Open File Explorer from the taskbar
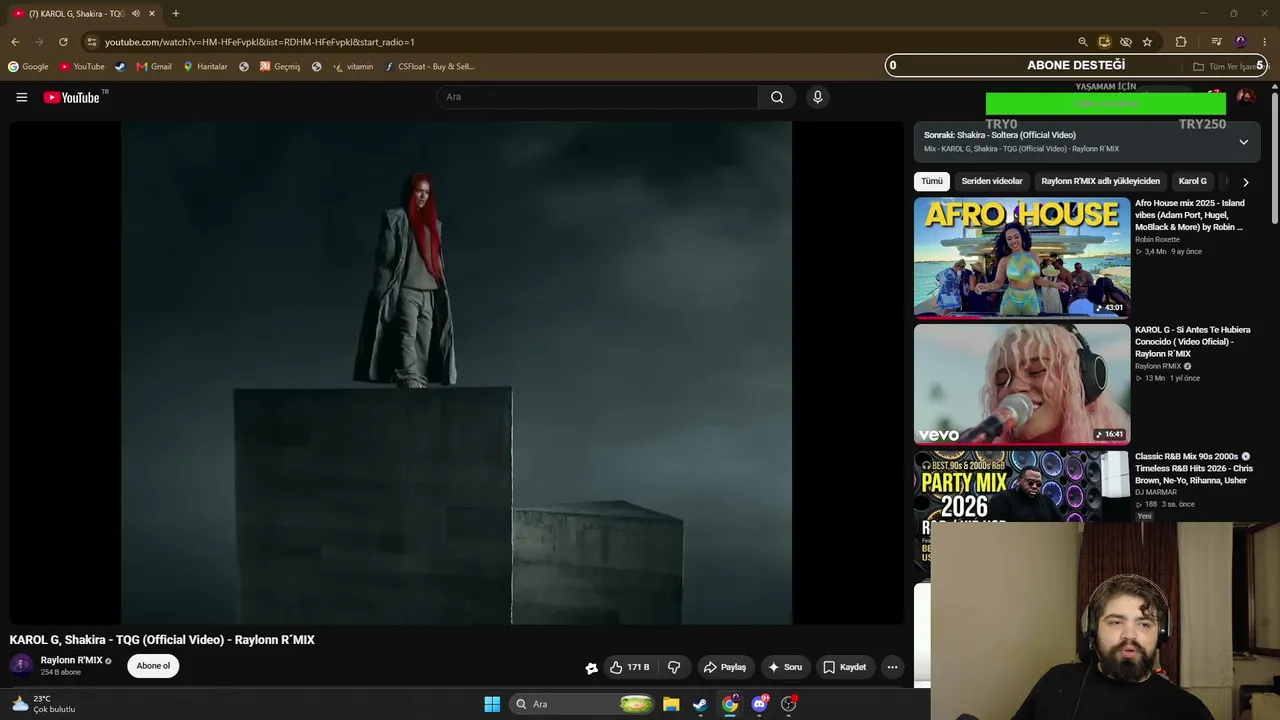The height and width of the screenshot is (720, 1280). click(671, 704)
